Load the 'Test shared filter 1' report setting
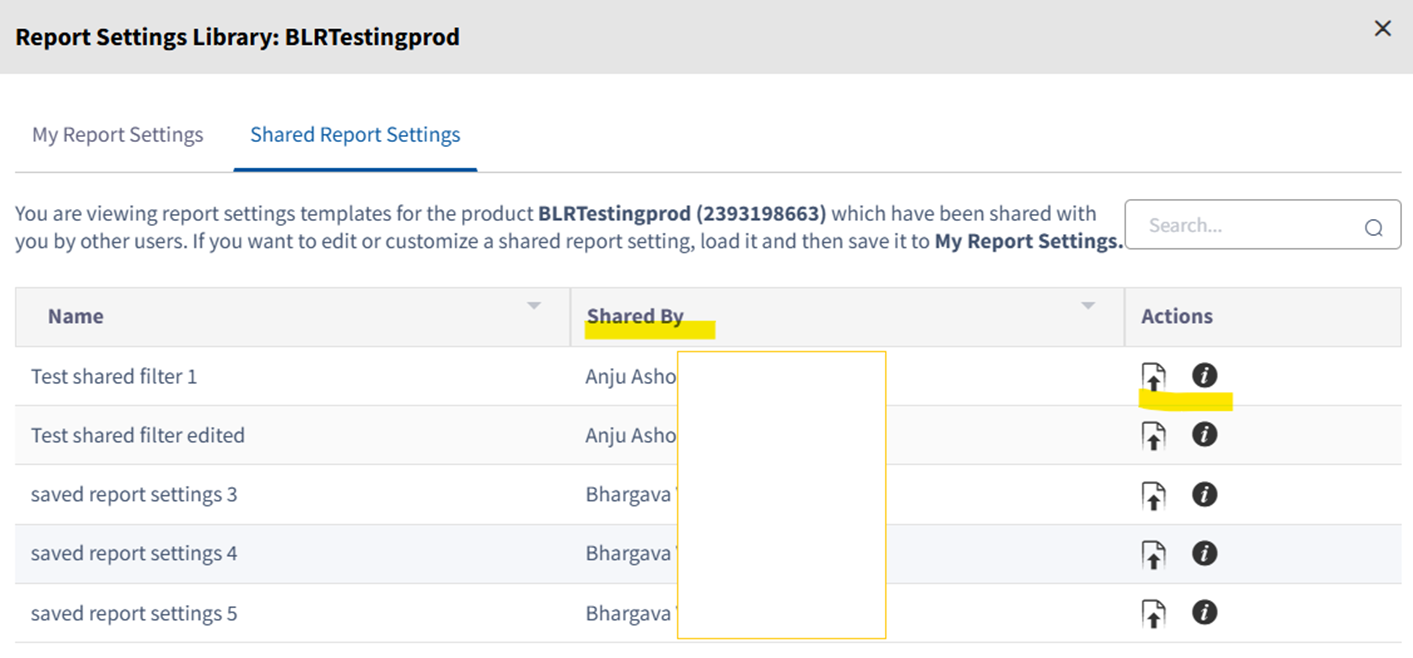The width and height of the screenshot is (1413, 658). click(x=1154, y=377)
